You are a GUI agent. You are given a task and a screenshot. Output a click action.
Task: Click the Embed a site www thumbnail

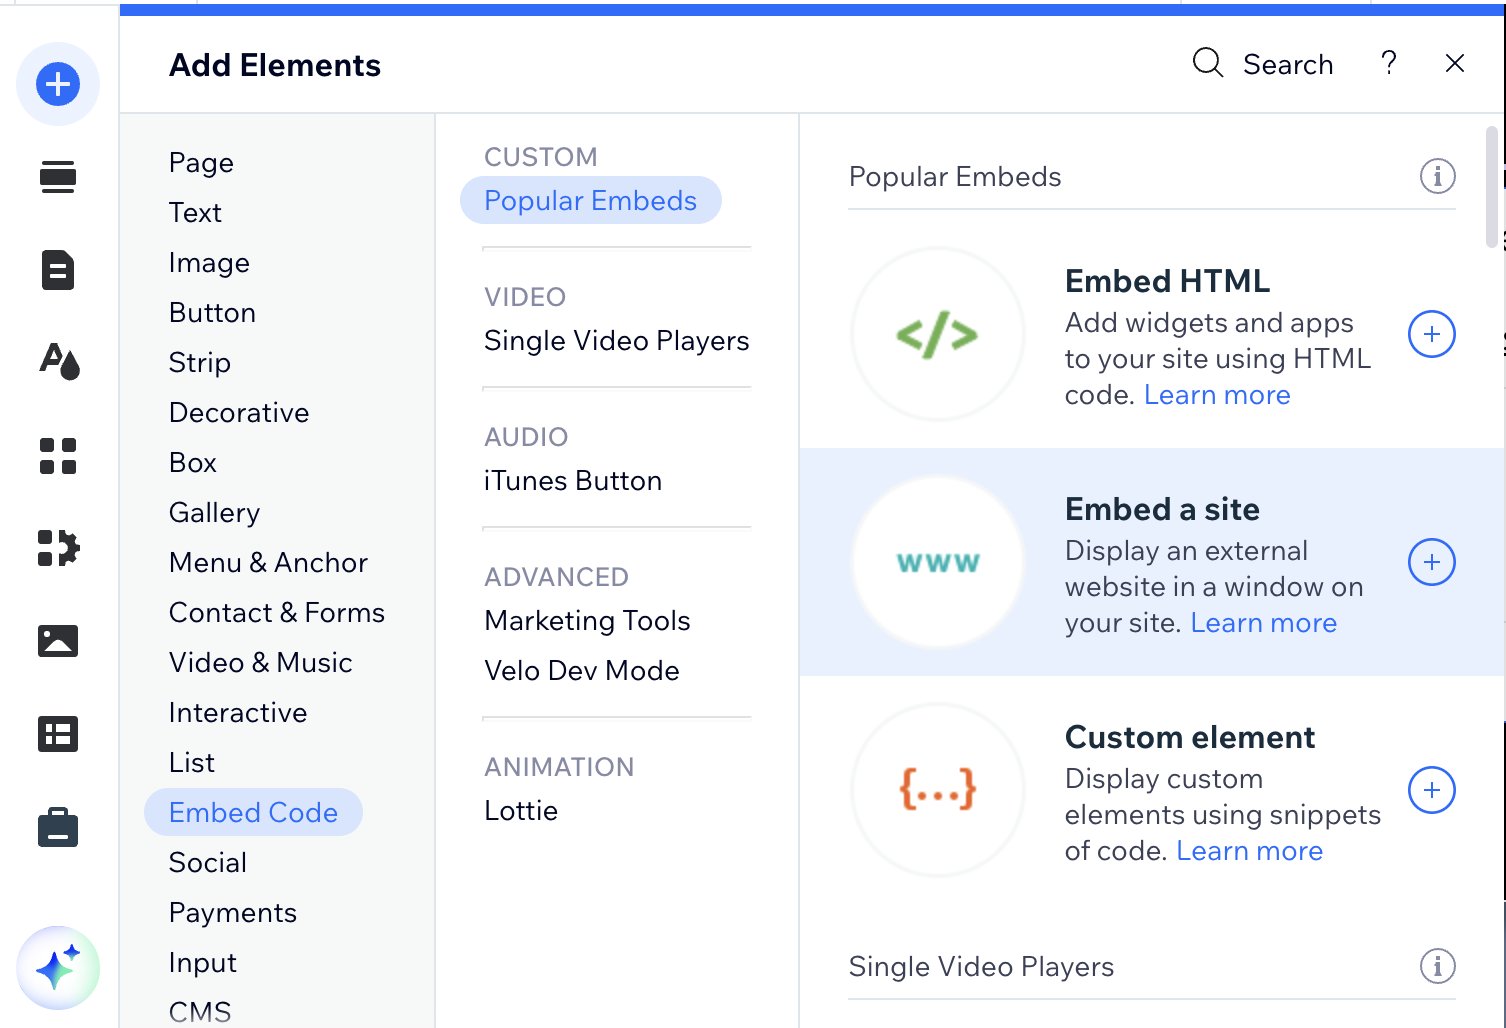click(937, 562)
